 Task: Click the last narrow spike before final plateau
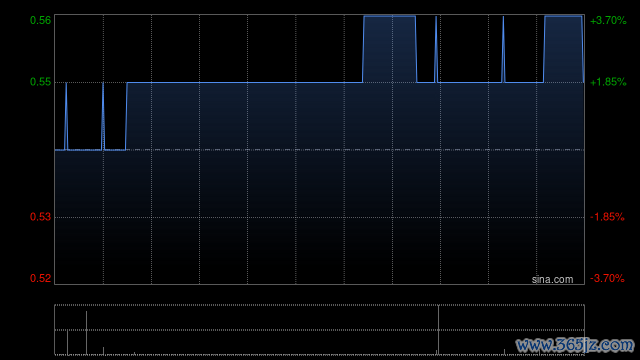503,49
